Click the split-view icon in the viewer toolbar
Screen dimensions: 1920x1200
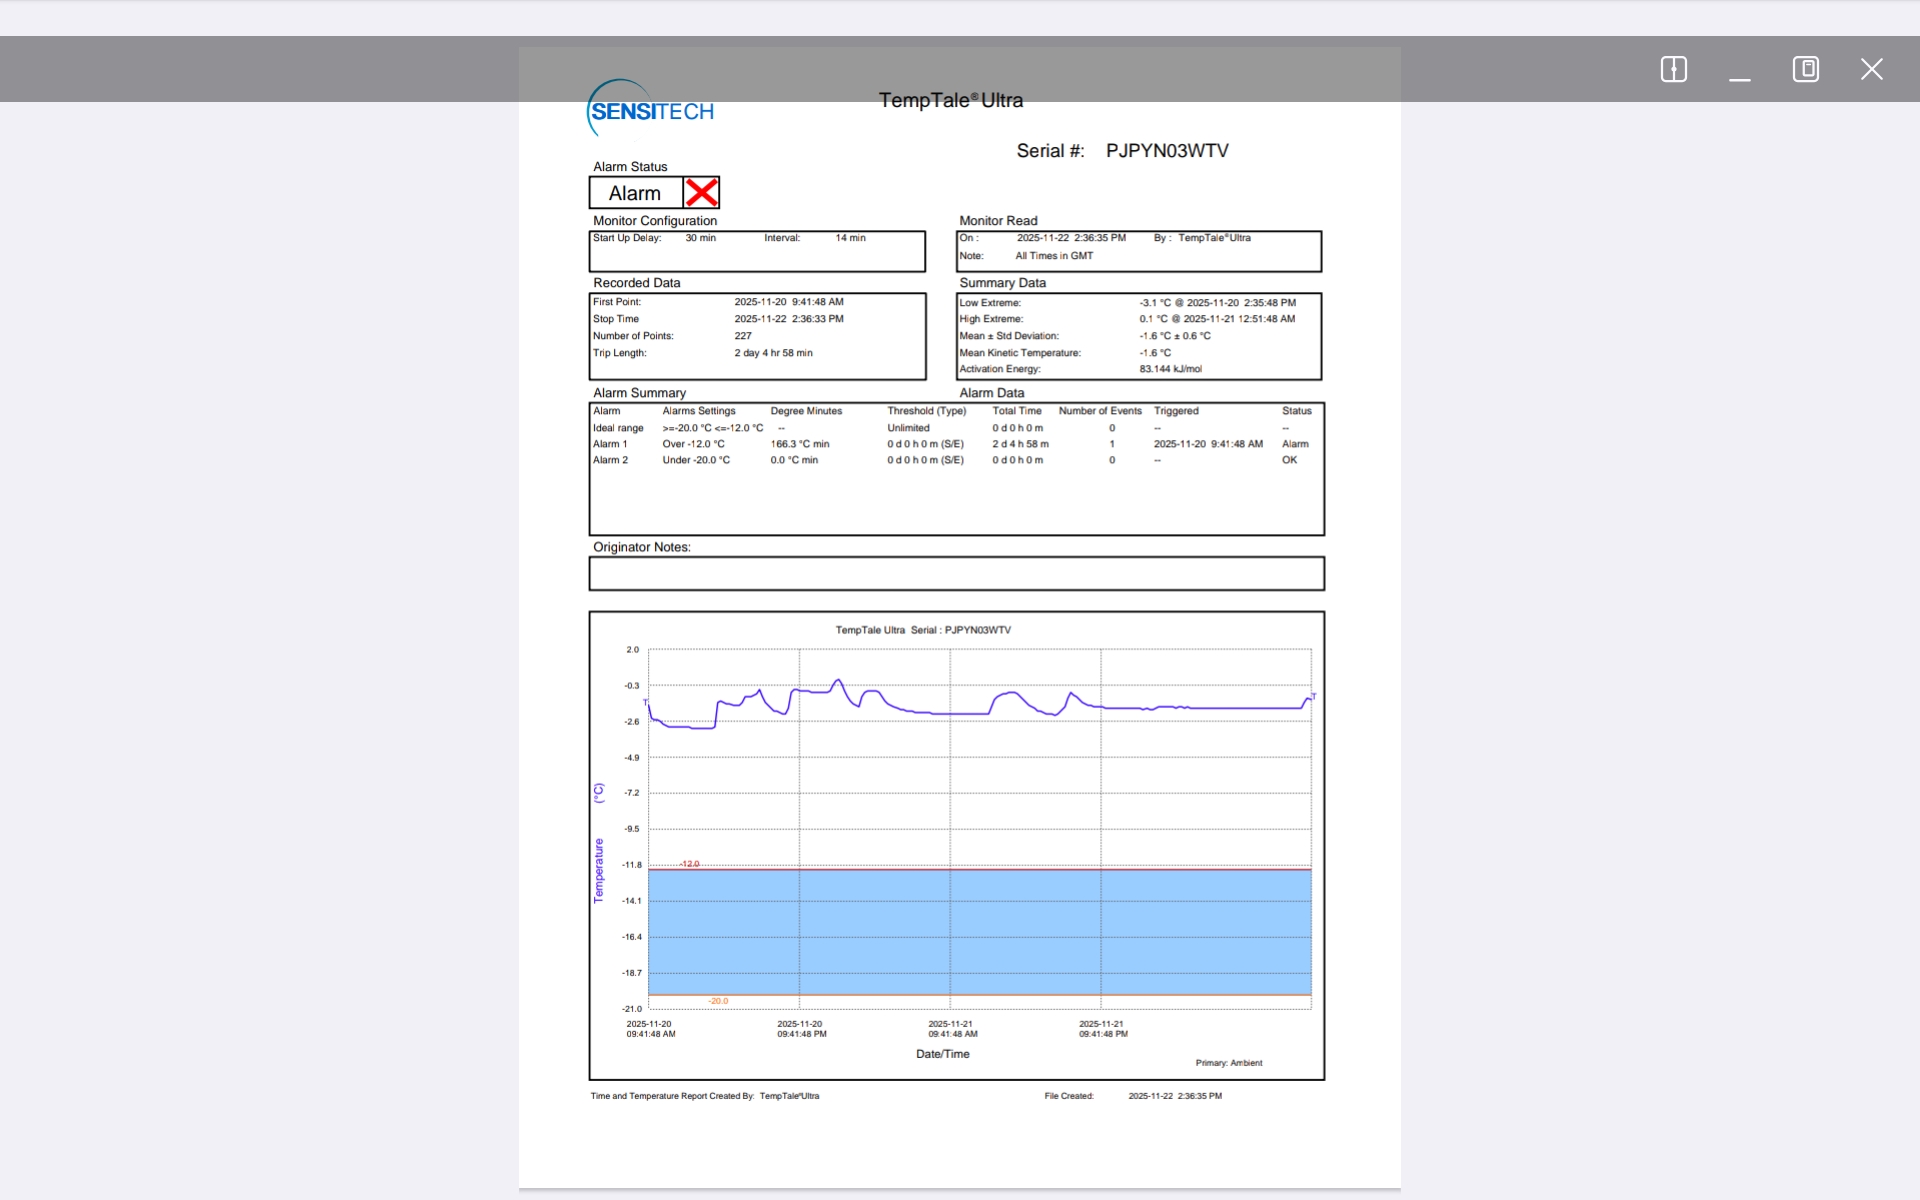click(1673, 69)
